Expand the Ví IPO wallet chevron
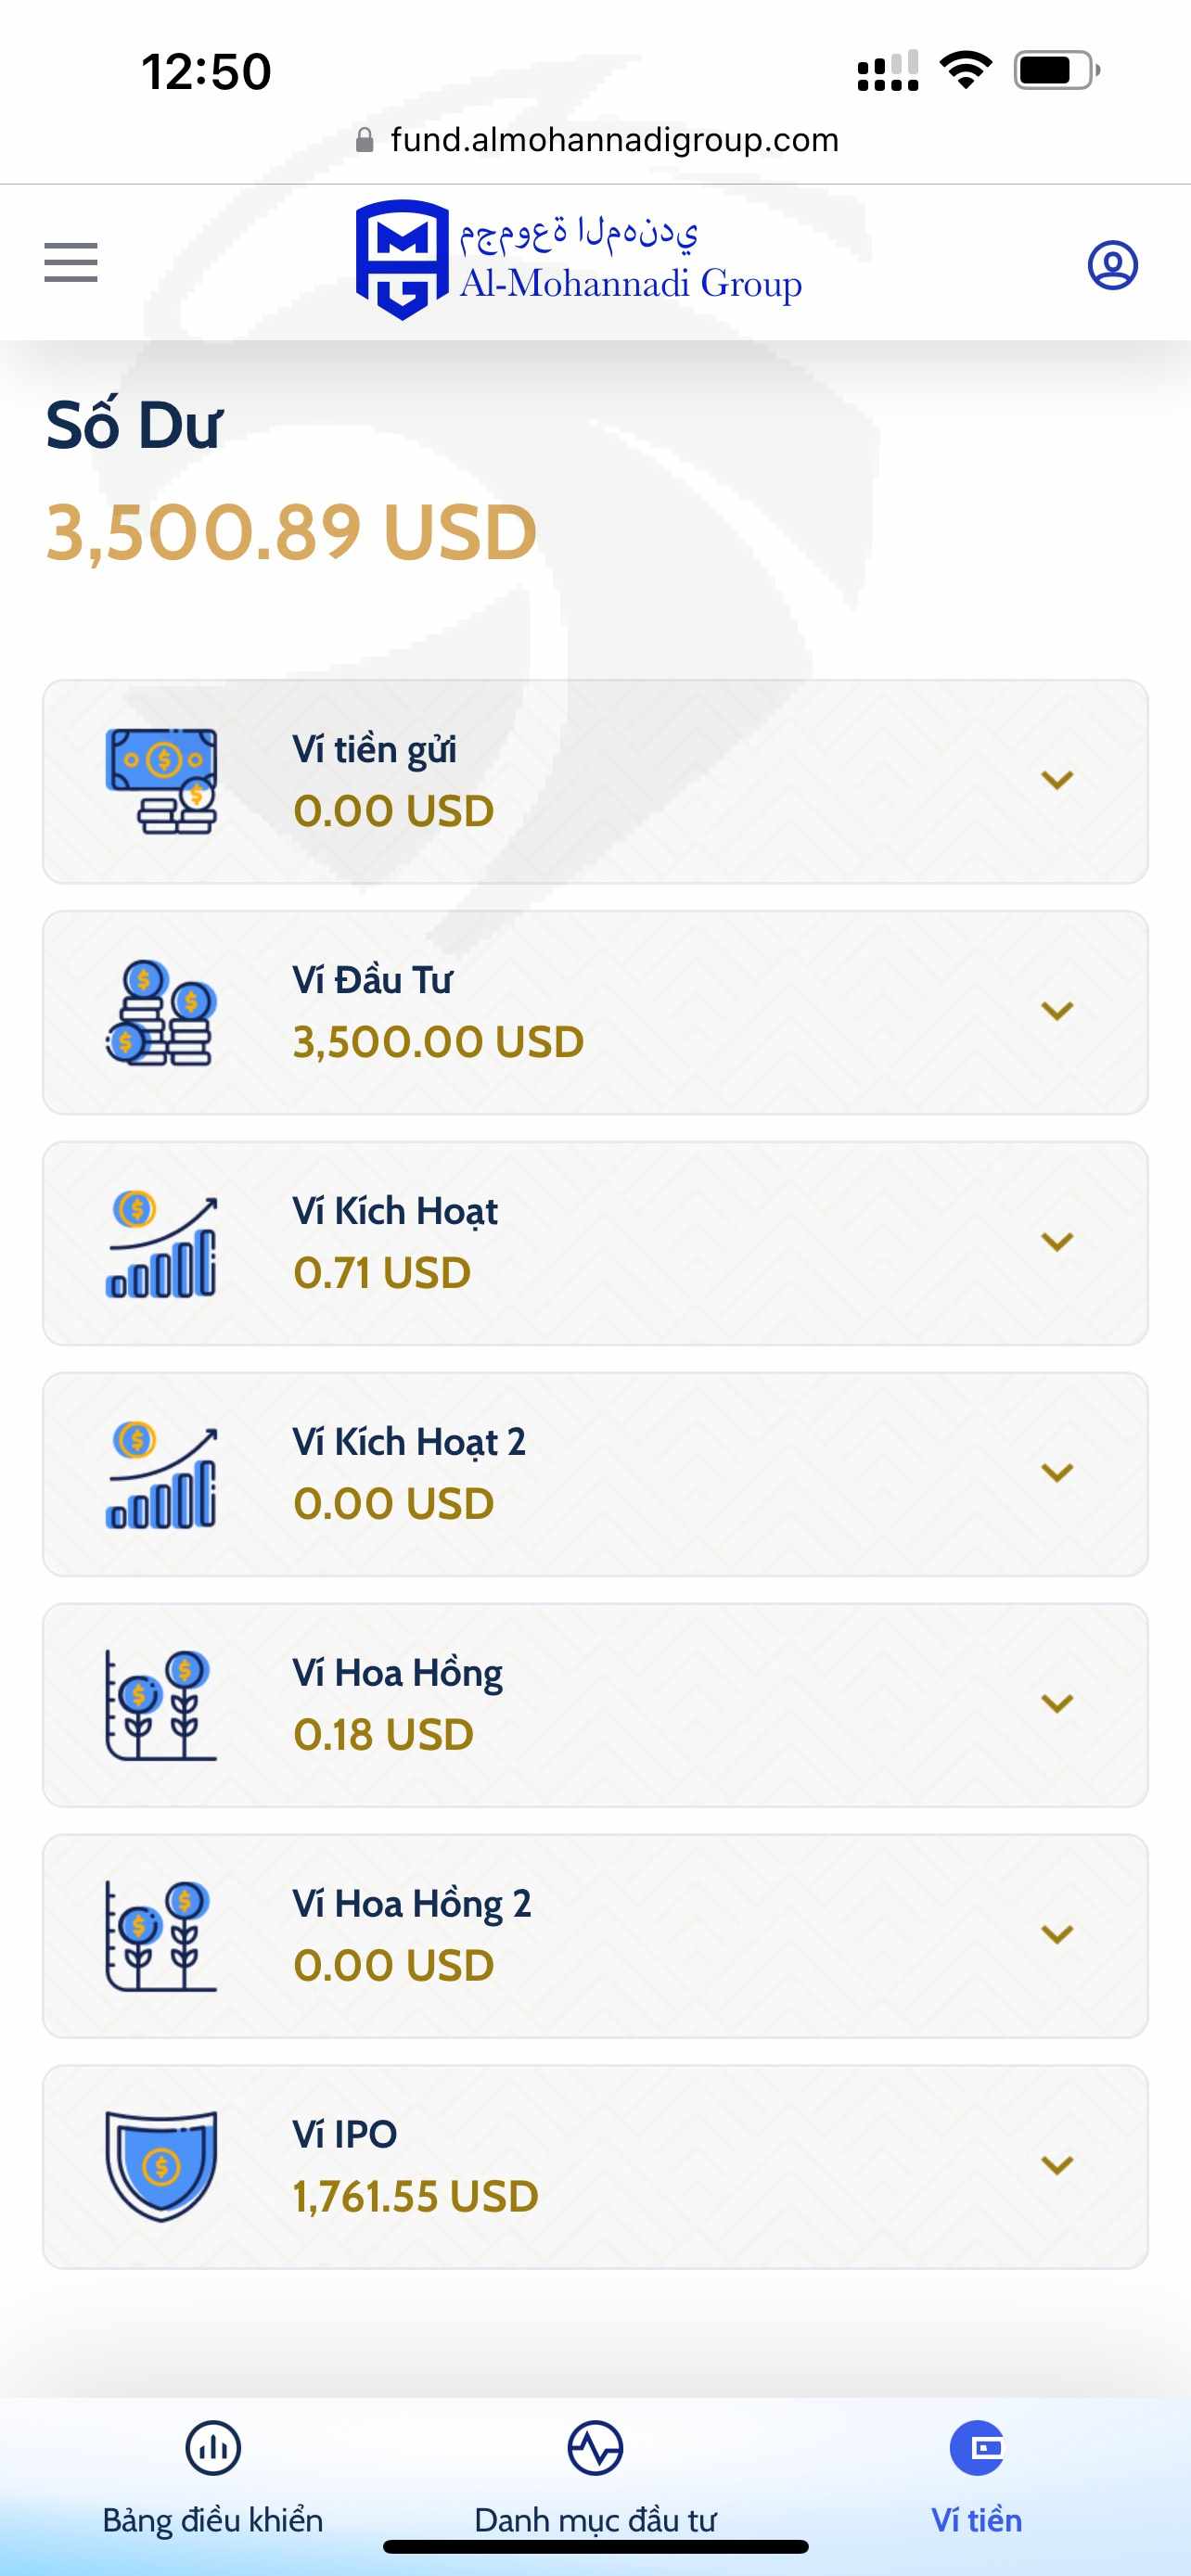Viewport: 1191px width, 2576px height. click(1057, 2165)
